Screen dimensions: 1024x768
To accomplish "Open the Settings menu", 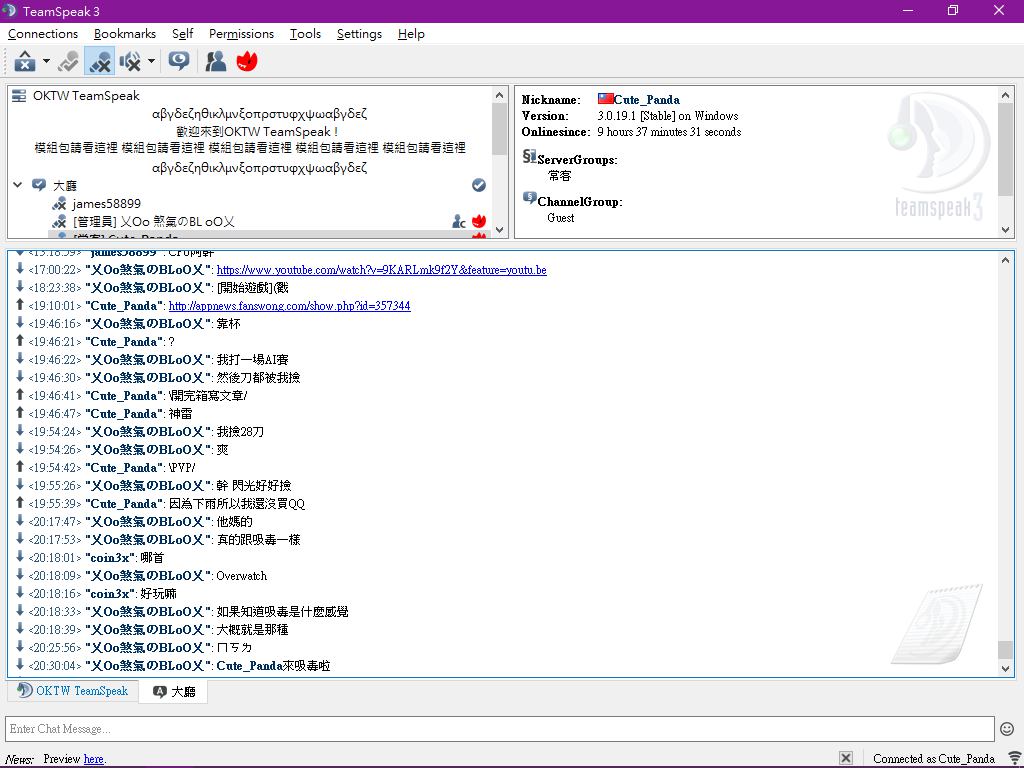I will pyautogui.click(x=359, y=34).
